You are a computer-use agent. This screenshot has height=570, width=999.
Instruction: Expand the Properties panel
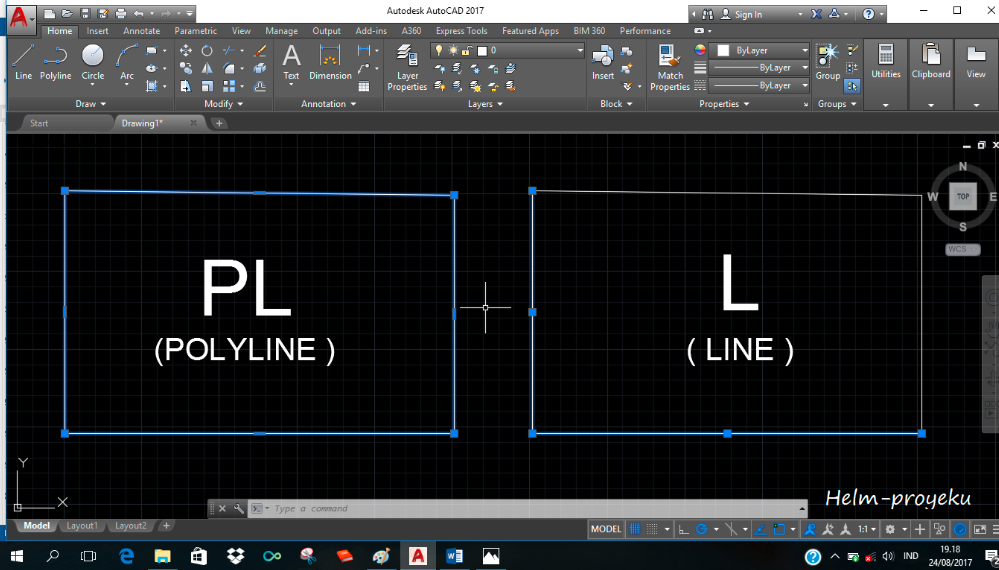click(x=724, y=104)
